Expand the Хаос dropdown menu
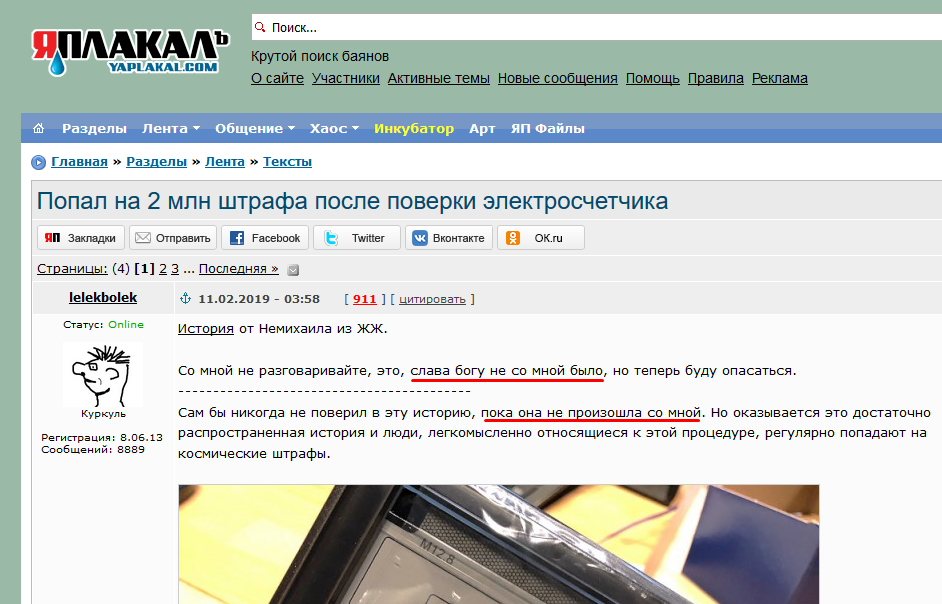The height and width of the screenshot is (604, 942). (334, 129)
